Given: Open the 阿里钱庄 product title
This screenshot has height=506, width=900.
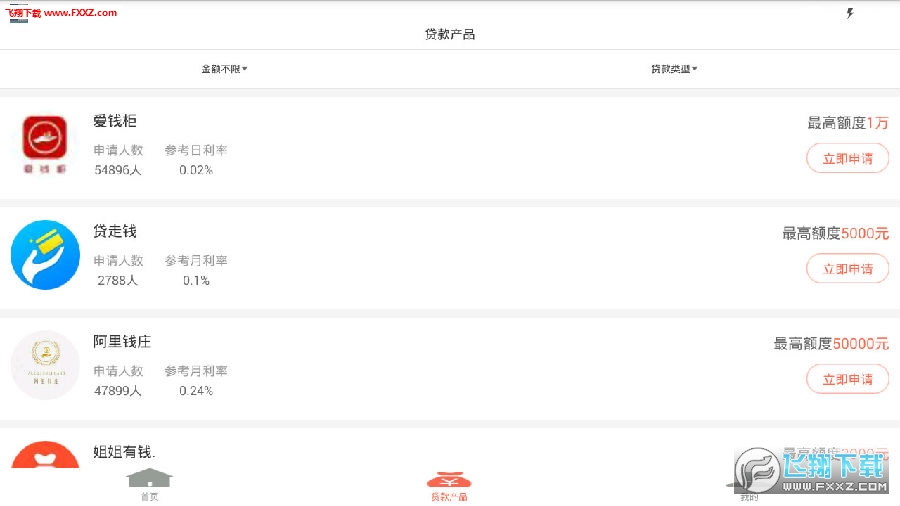Looking at the screenshot, I should [122, 341].
